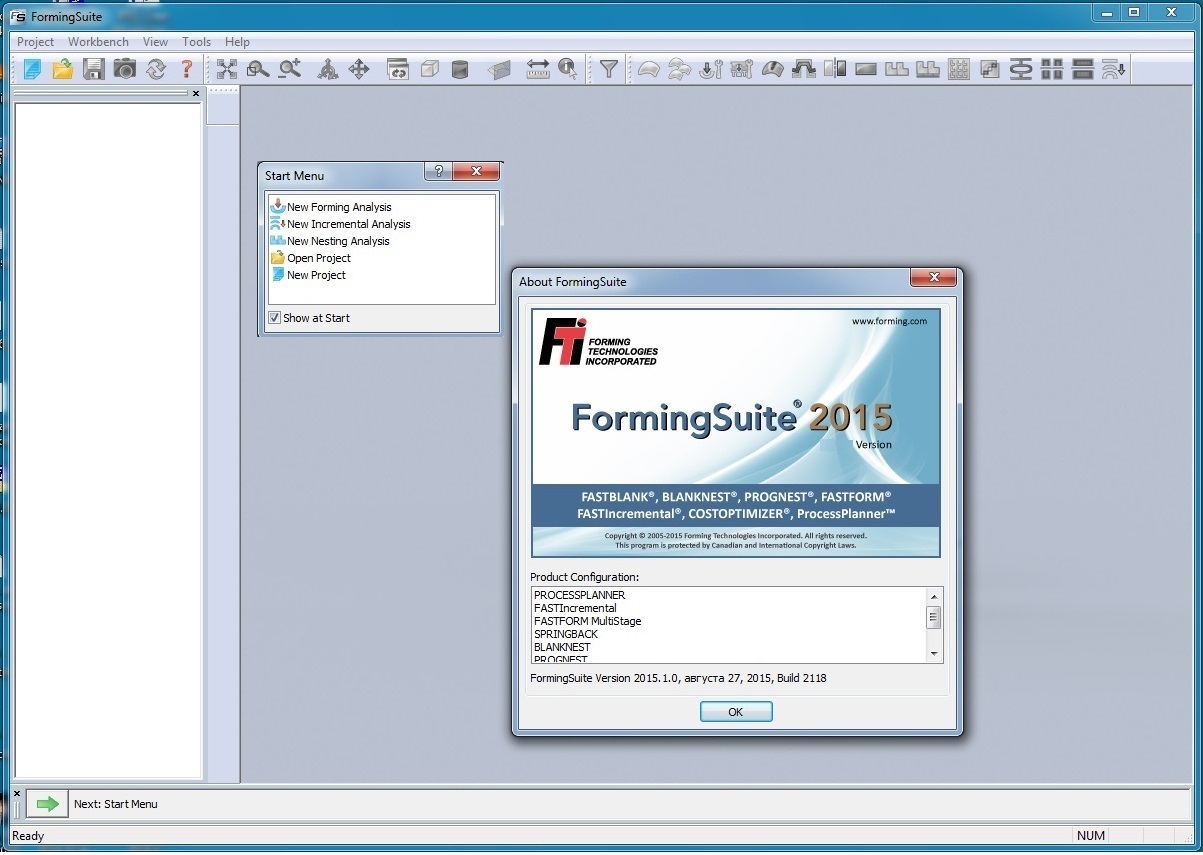Click the nesting pieces with base strip icon

pos(927,69)
